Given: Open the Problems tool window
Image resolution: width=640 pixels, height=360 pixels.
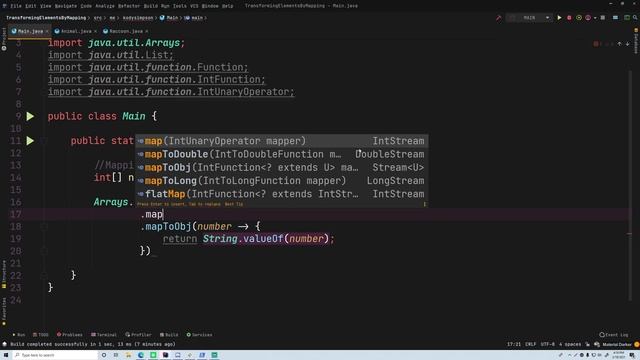Looking at the screenshot, I should (70, 335).
